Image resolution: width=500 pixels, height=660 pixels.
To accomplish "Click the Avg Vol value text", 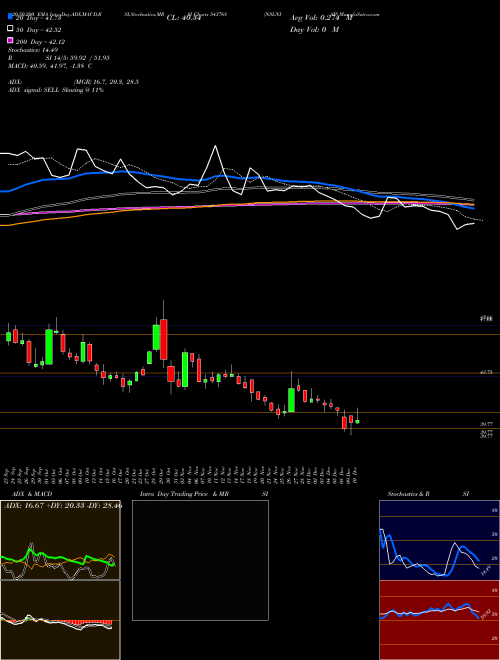I will [321, 18].
